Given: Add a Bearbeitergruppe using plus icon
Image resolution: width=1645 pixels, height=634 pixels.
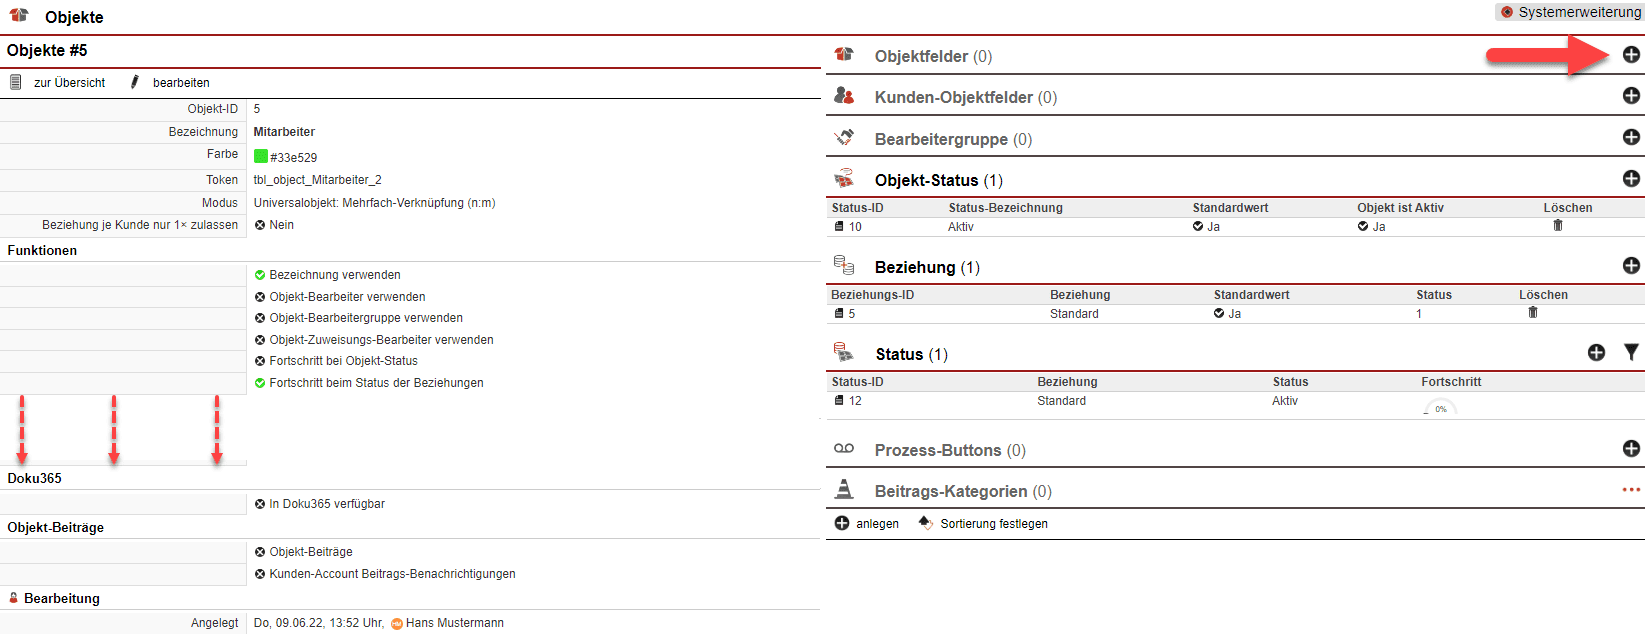Looking at the screenshot, I should [1630, 137].
